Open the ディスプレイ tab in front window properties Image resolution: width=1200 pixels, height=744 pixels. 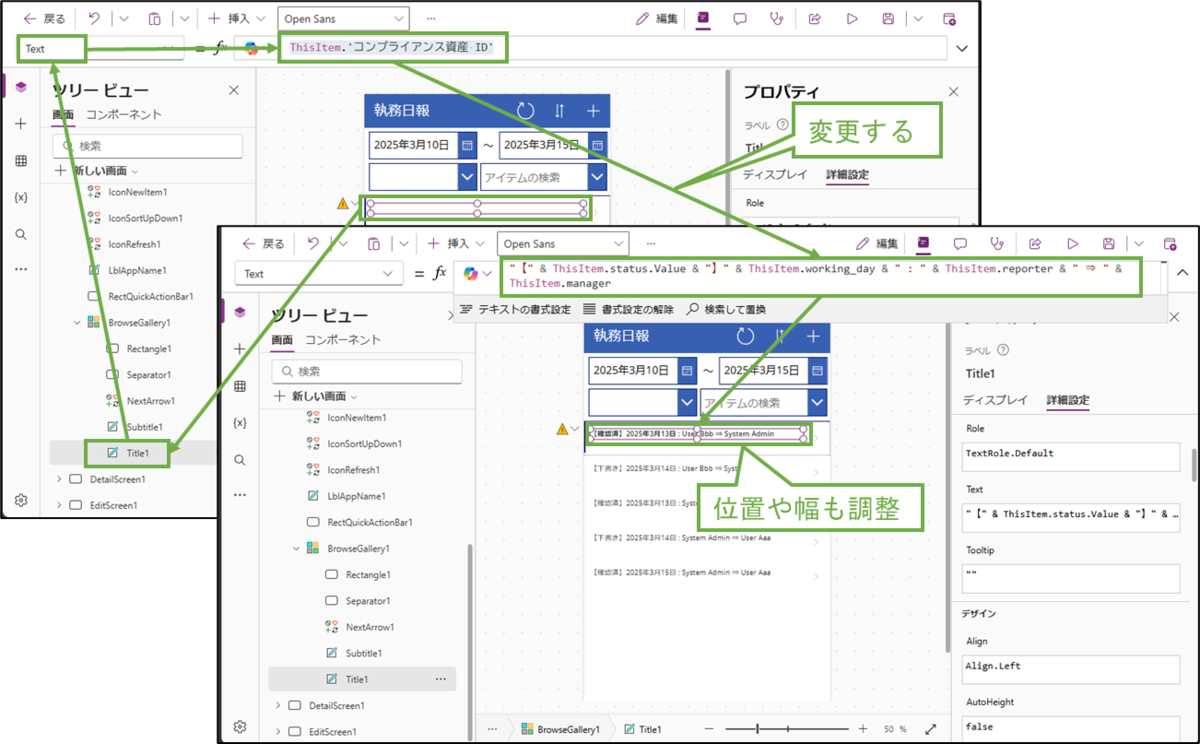995,400
